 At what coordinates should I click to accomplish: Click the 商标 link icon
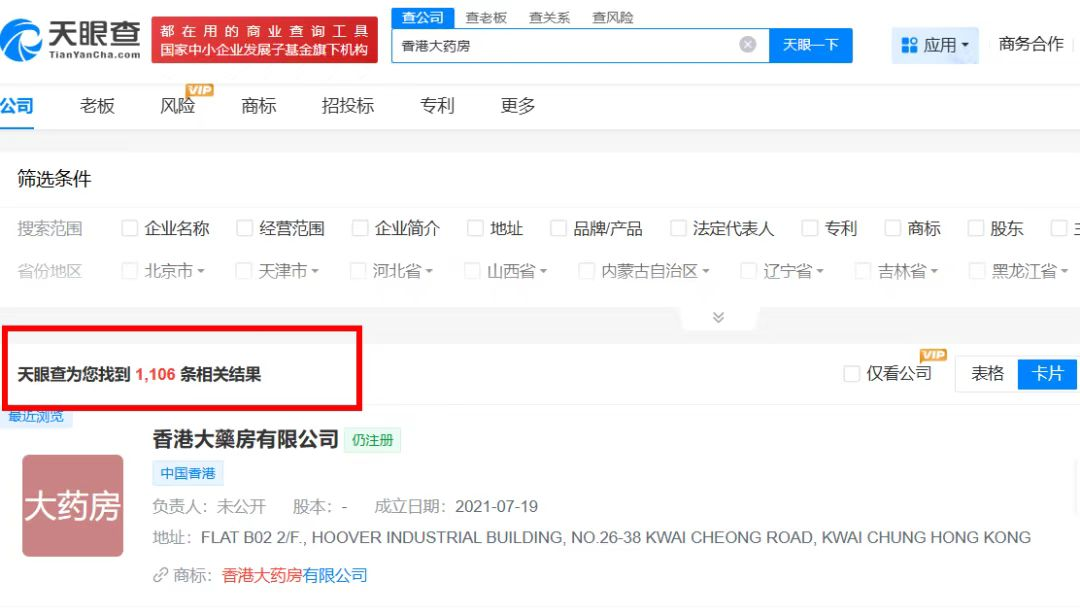160,575
